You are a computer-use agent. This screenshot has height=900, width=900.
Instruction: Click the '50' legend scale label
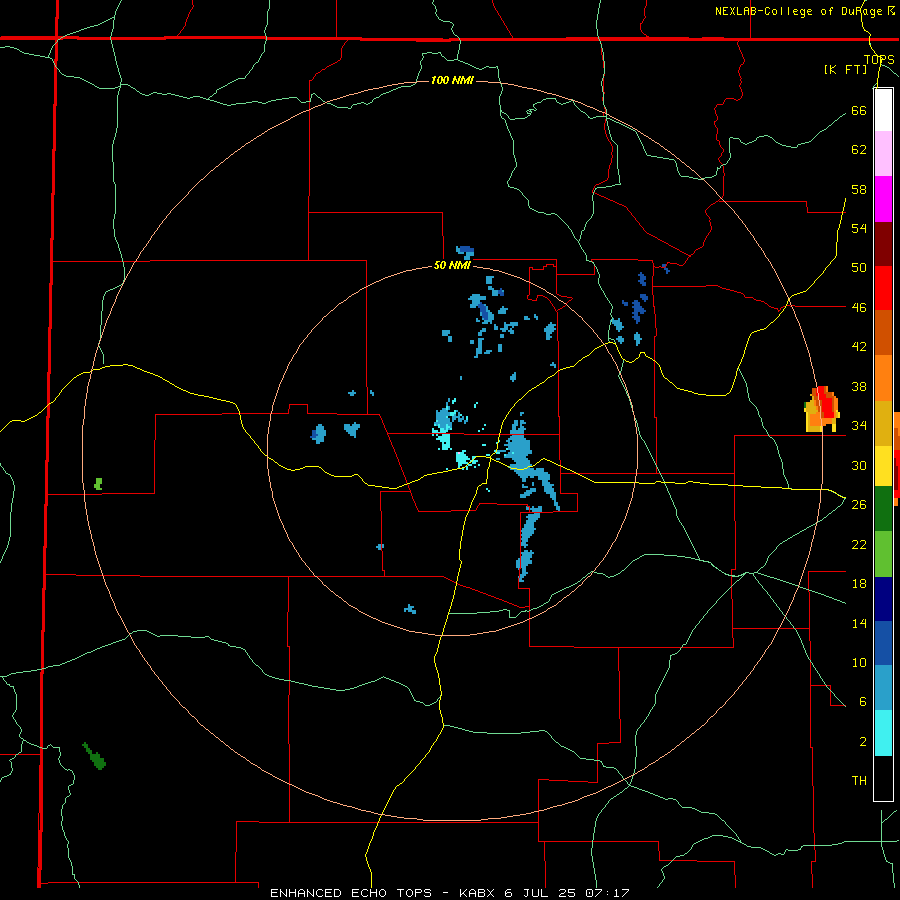[859, 267]
